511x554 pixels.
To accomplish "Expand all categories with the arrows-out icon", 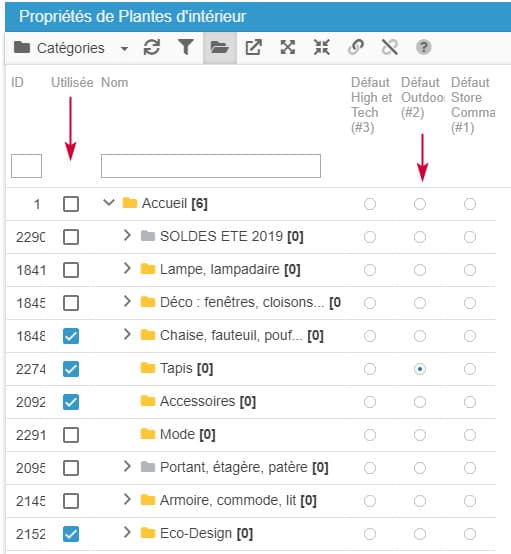I will pos(288,47).
